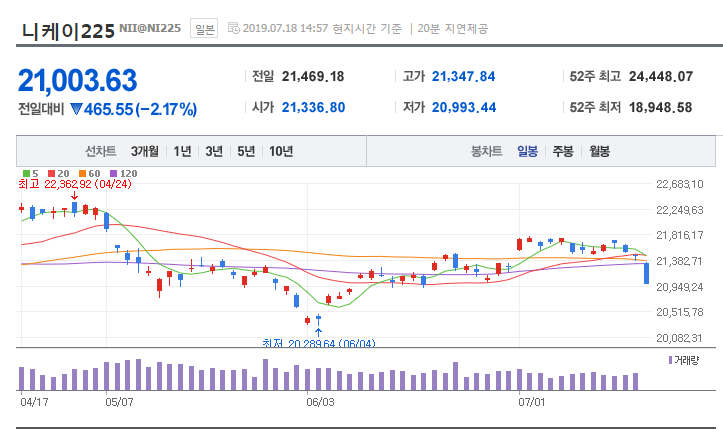Click the 06/03 date label on axis

pyautogui.click(x=320, y=402)
